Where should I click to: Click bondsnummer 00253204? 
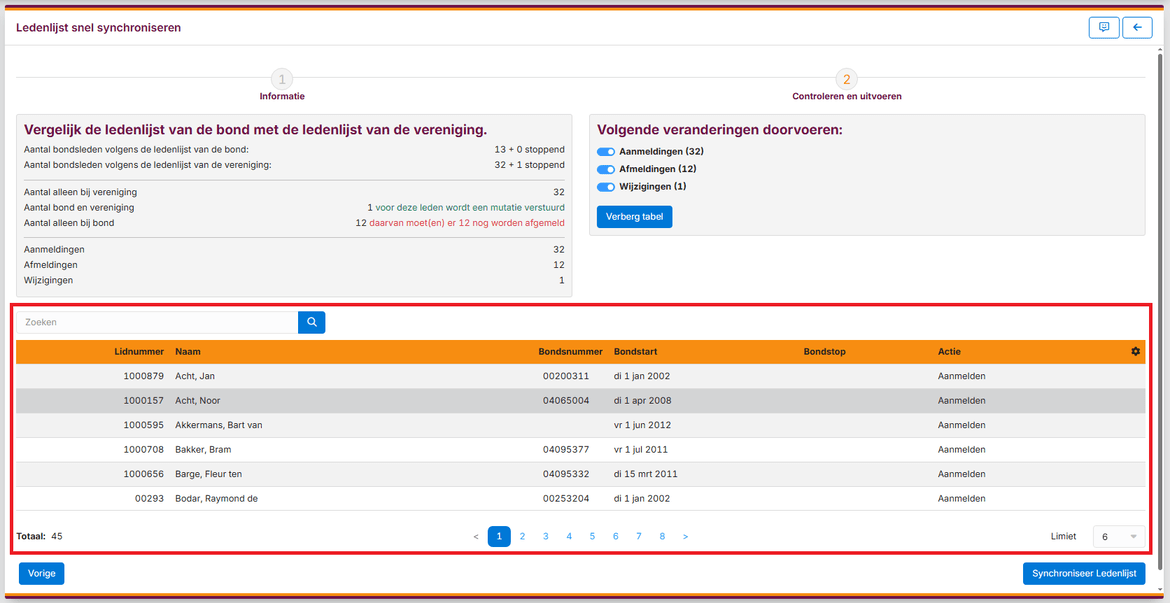566,499
